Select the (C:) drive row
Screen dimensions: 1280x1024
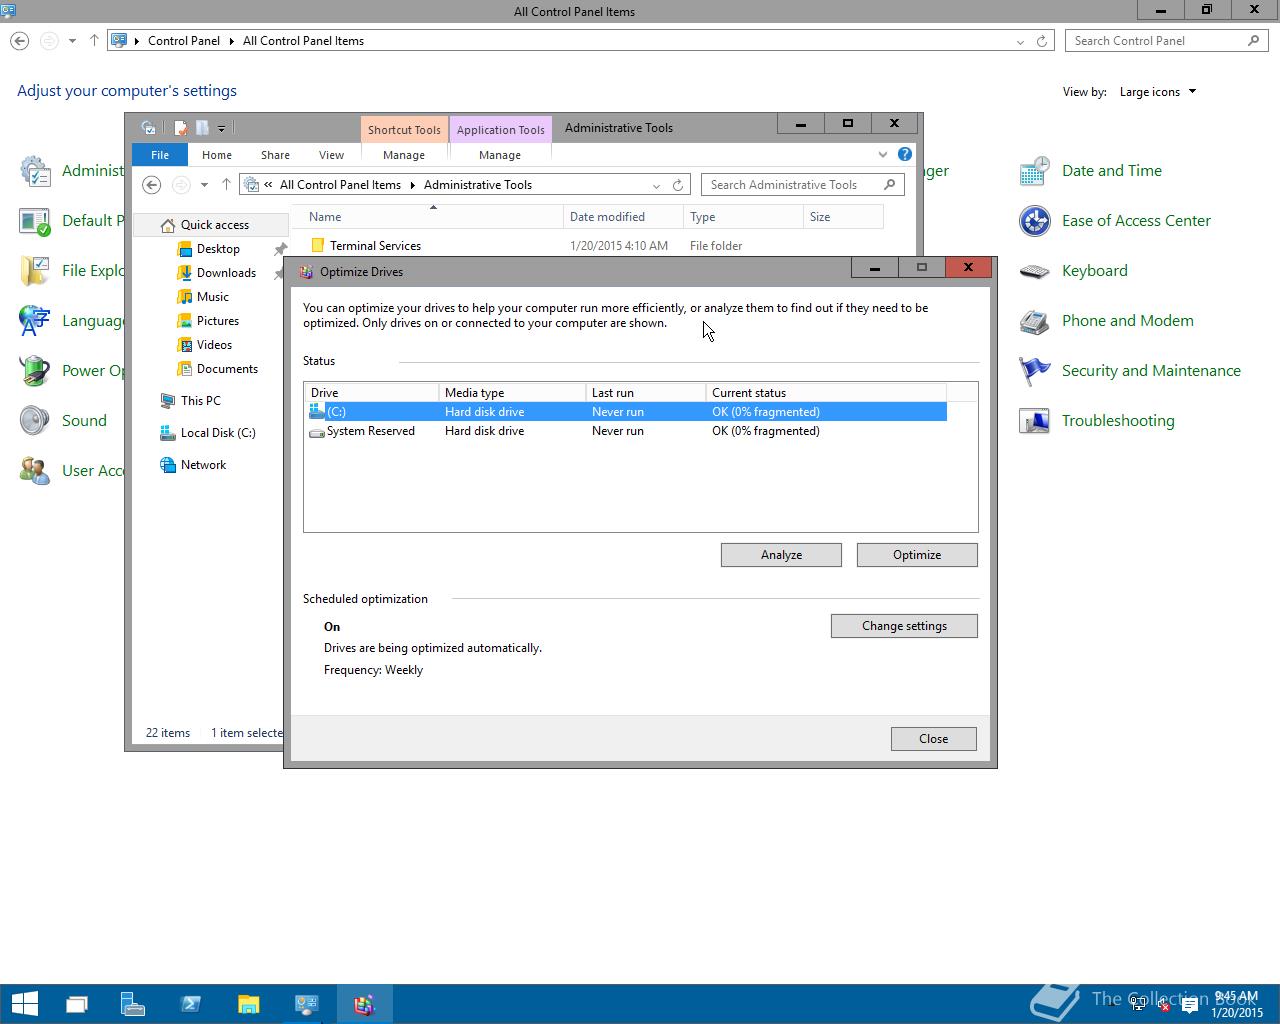627,412
